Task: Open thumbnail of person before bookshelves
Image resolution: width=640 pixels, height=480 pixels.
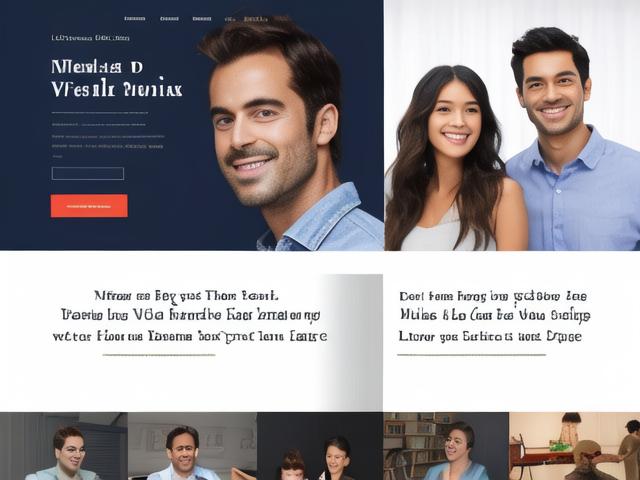Action: pyautogui.click(x=446, y=446)
